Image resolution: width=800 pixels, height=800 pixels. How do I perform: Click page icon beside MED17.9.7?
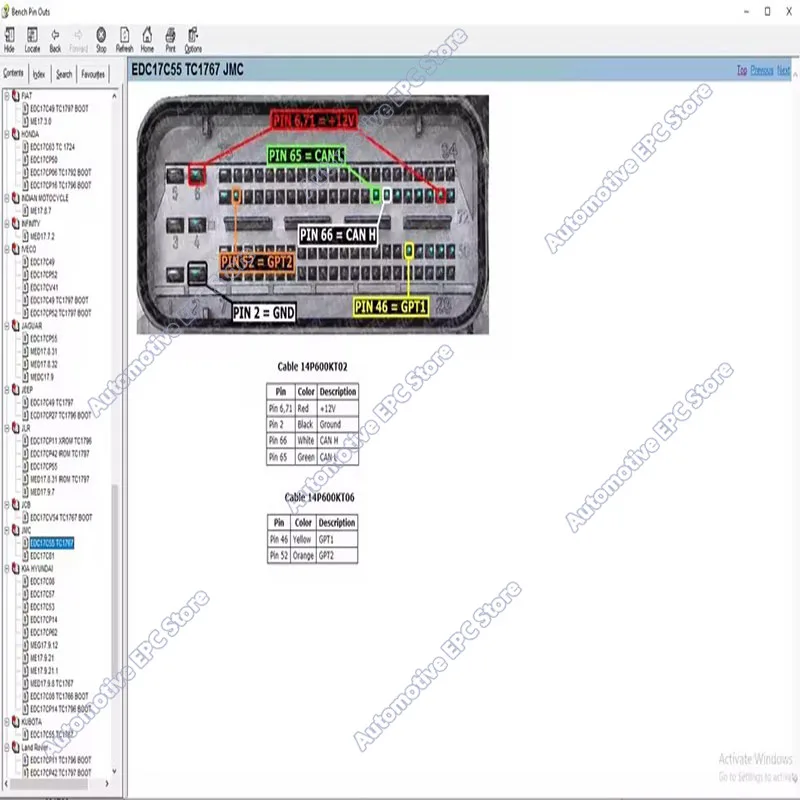click(x=25, y=492)
